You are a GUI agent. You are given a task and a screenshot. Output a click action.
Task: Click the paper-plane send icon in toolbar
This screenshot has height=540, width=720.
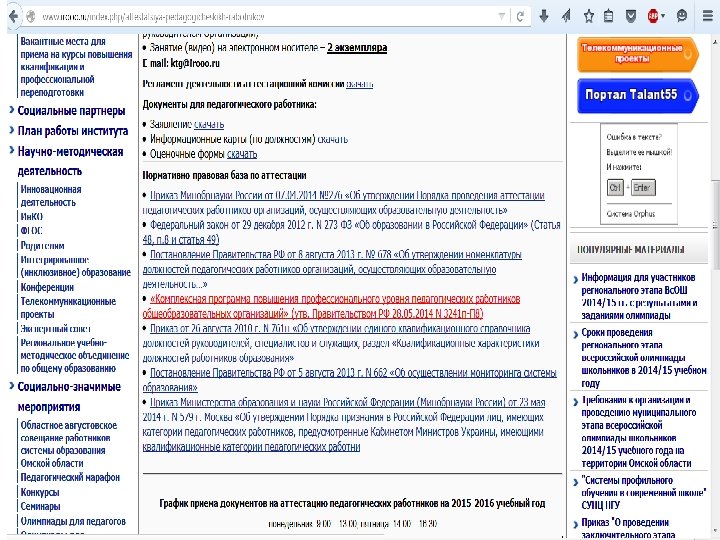pyautogui.click(x=566, y=17)
